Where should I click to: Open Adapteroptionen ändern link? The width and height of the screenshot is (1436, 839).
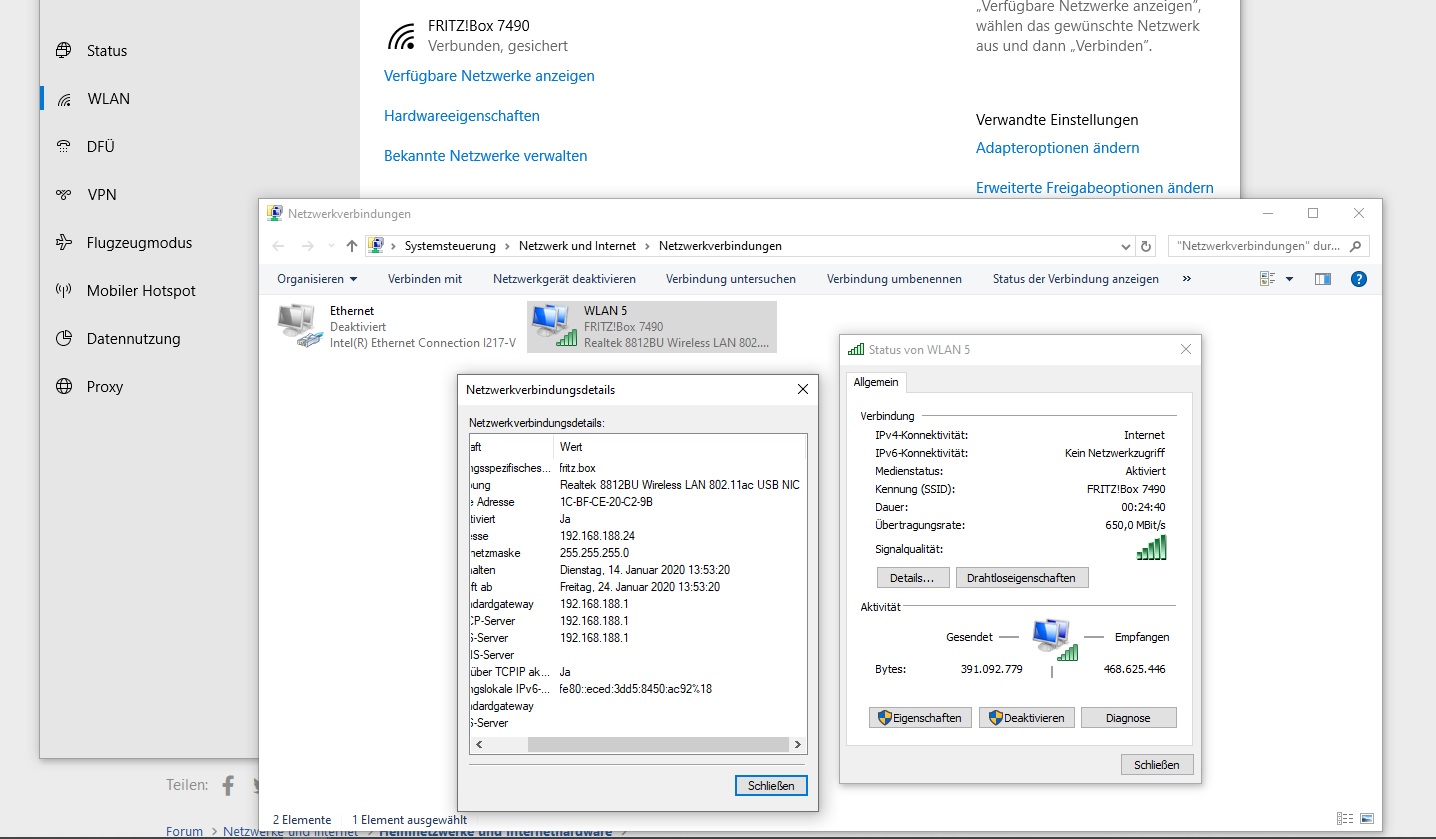click(1058, 148)
